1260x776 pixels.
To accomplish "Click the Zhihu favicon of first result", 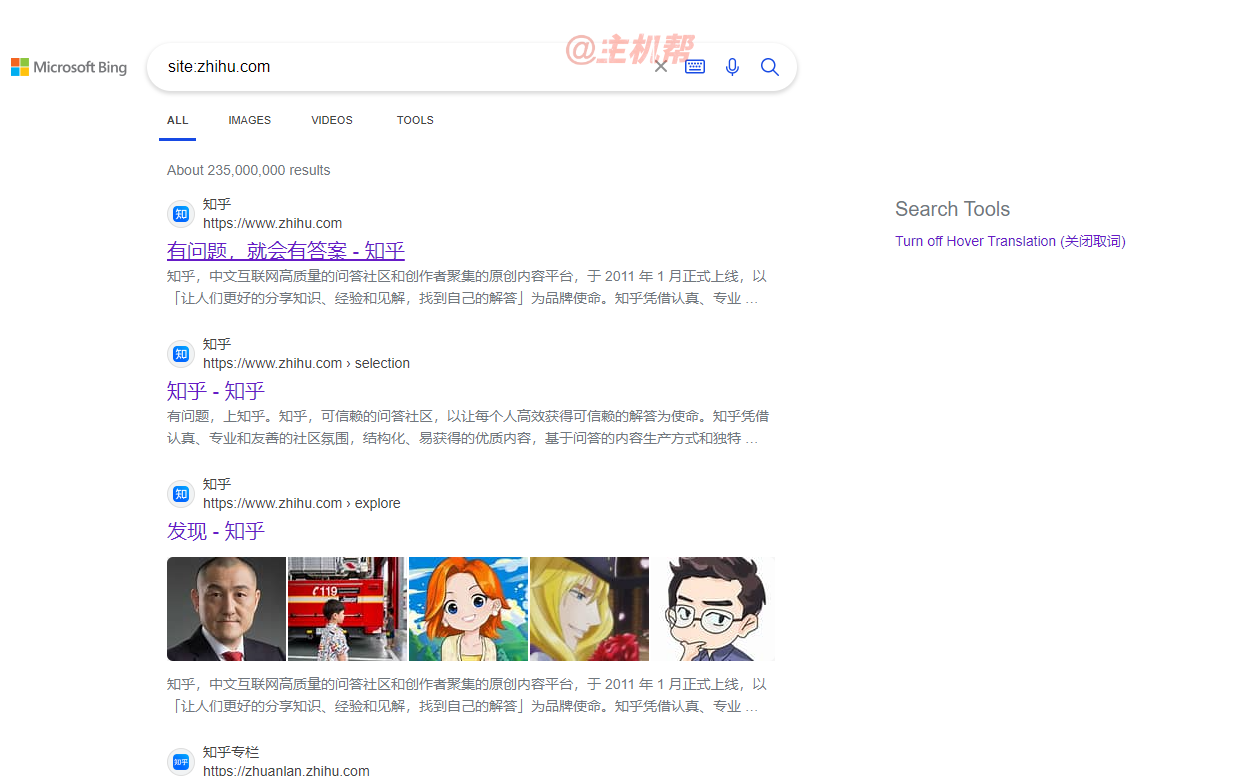I will [181, 214].
